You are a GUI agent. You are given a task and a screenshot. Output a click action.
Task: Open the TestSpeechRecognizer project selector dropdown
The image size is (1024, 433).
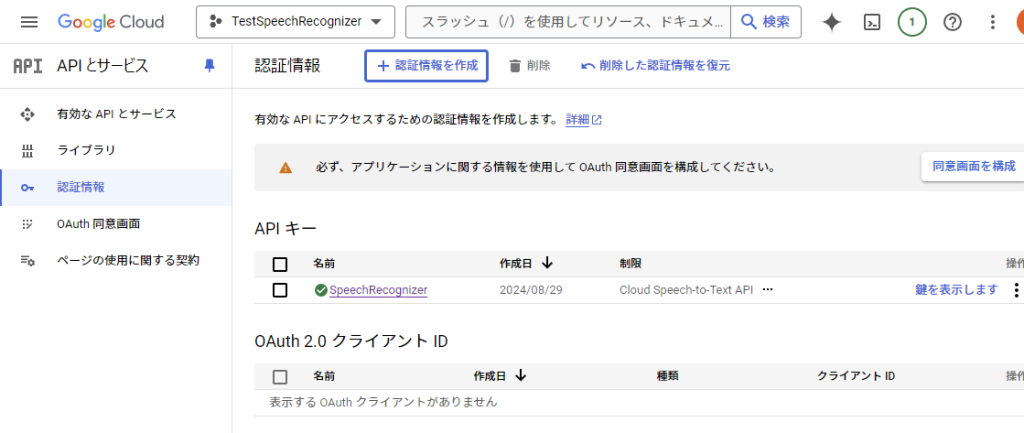tap(296, 22)
